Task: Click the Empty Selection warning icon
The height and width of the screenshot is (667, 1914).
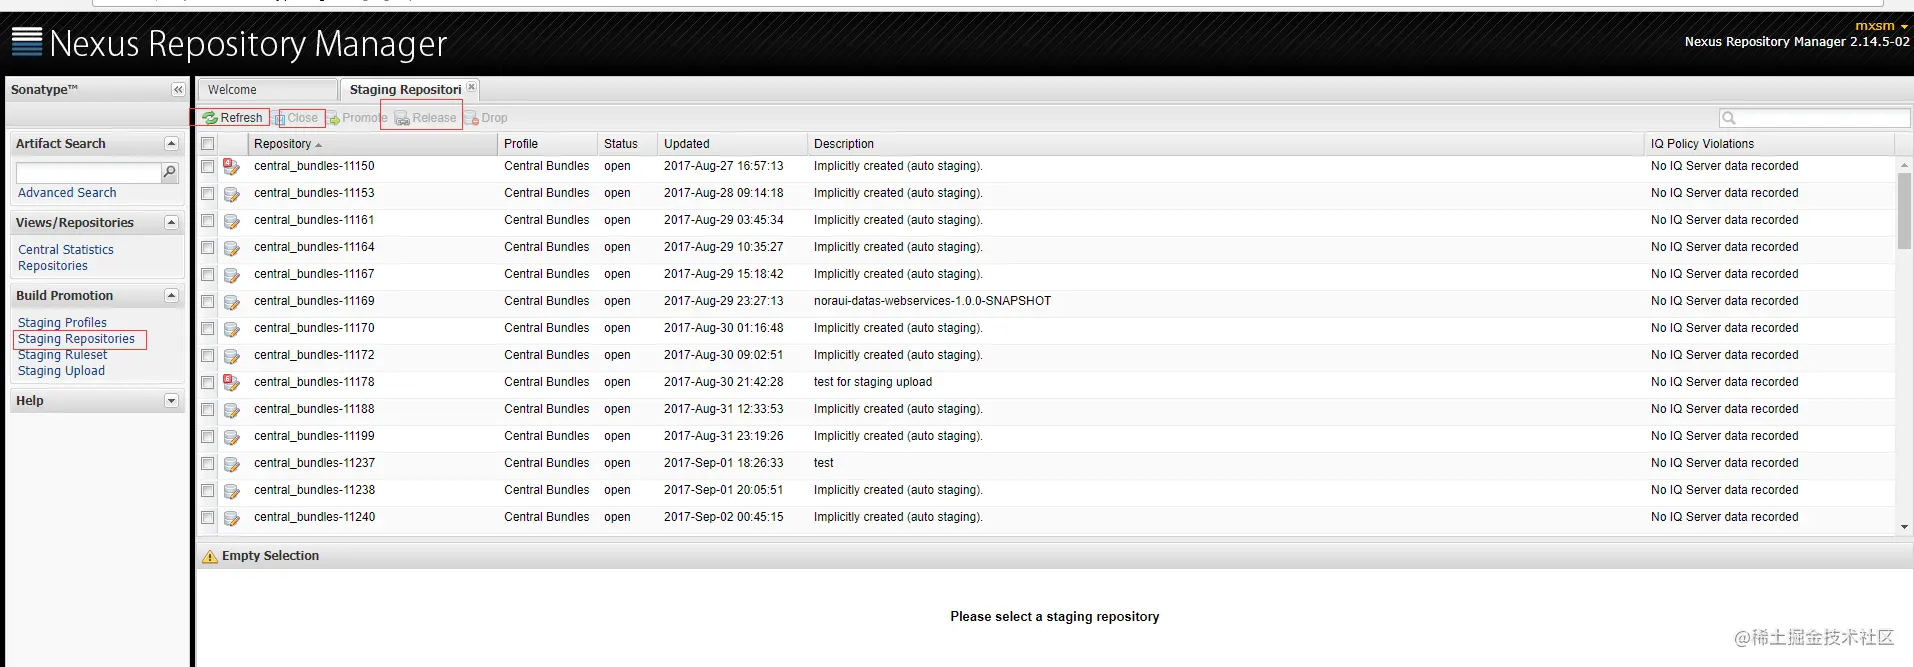Action: pyautogui.click(x=209, y=556)
